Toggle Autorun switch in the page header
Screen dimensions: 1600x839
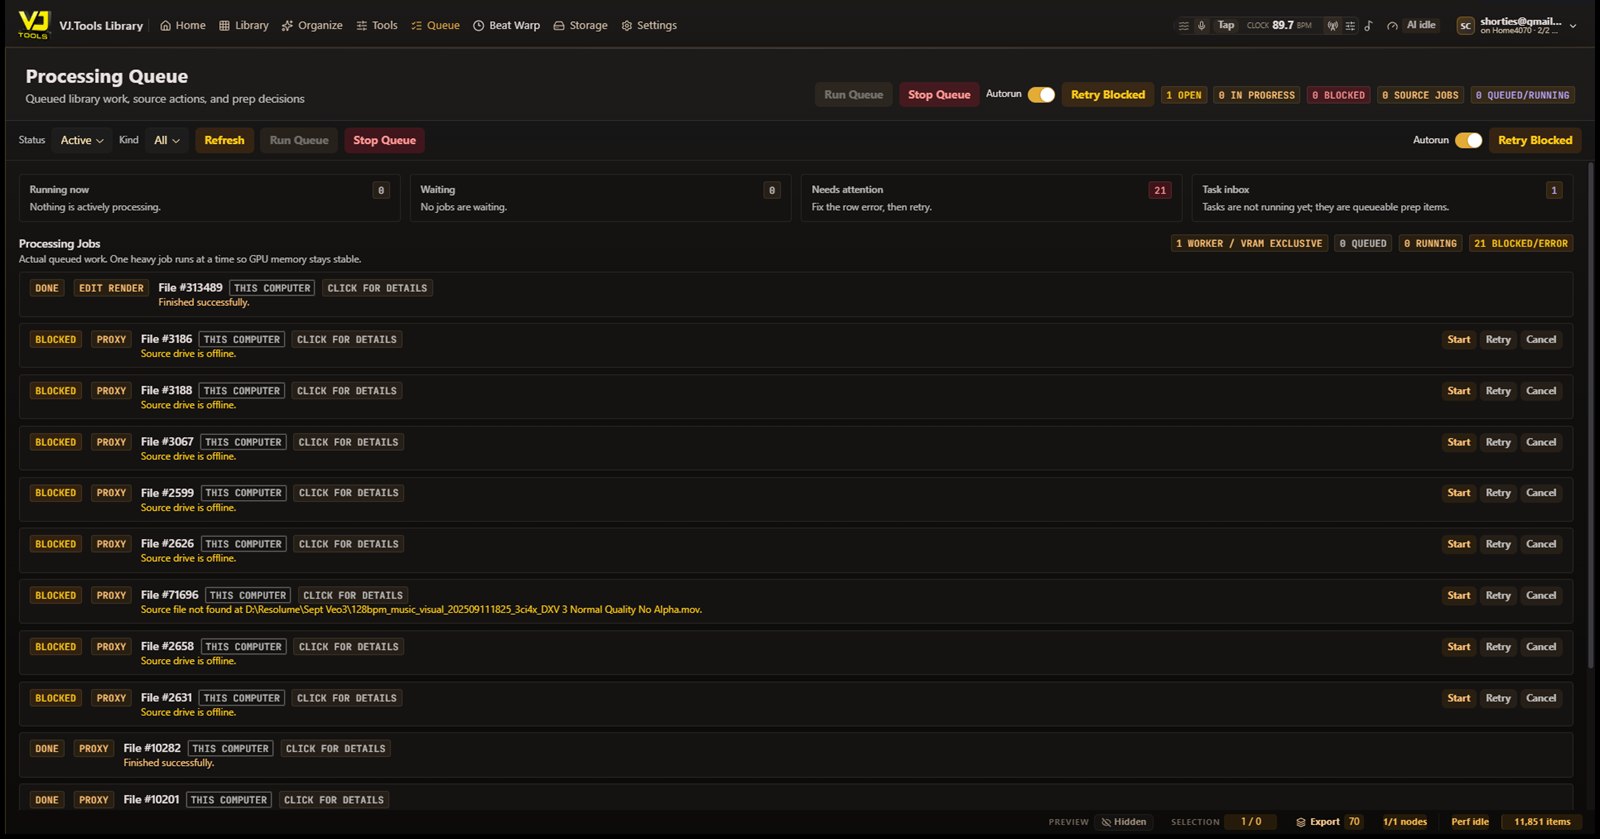[x=1041, y=94]
